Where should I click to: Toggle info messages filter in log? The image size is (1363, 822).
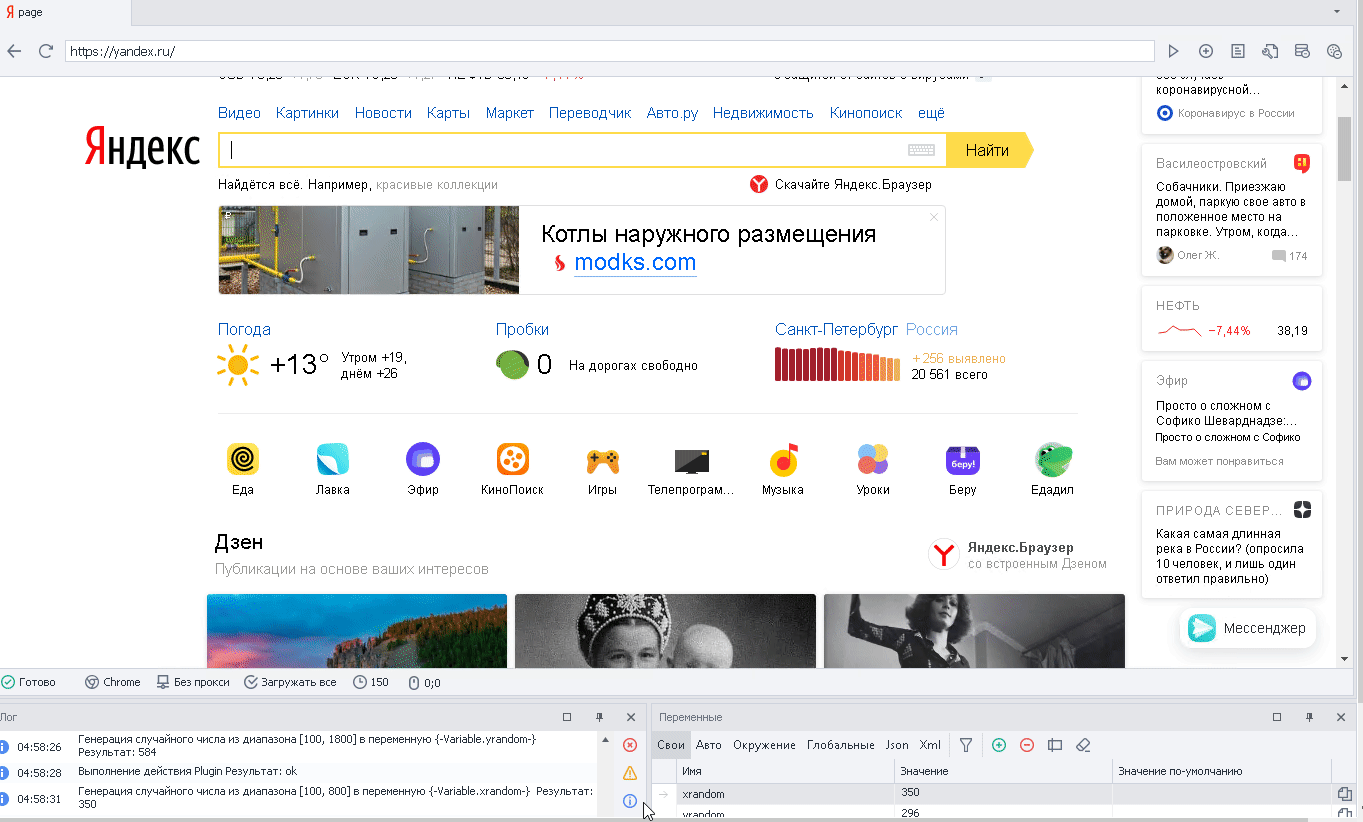click(630, 801)
